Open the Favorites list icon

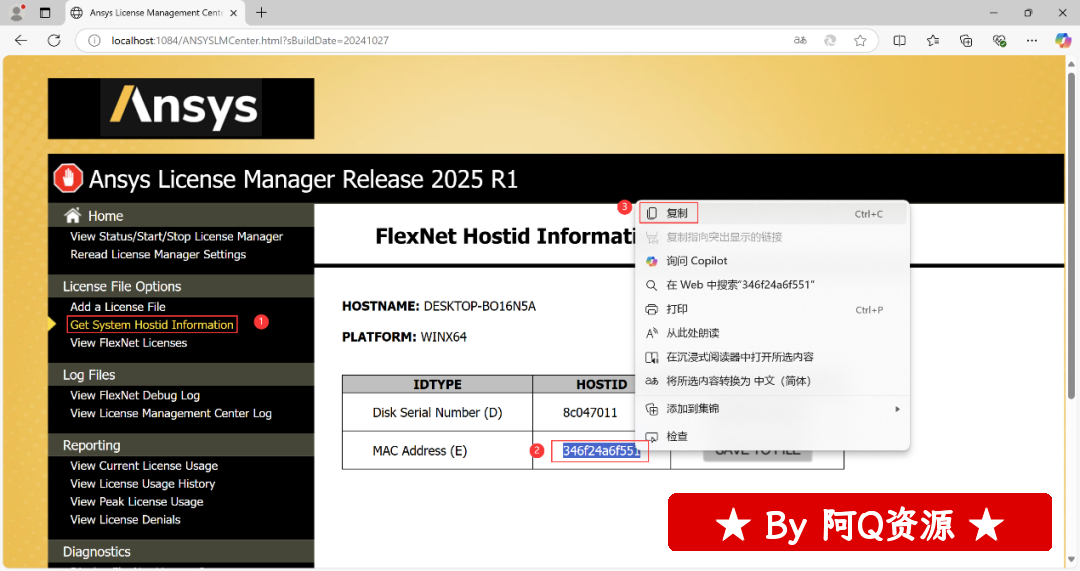click(933, 41)
